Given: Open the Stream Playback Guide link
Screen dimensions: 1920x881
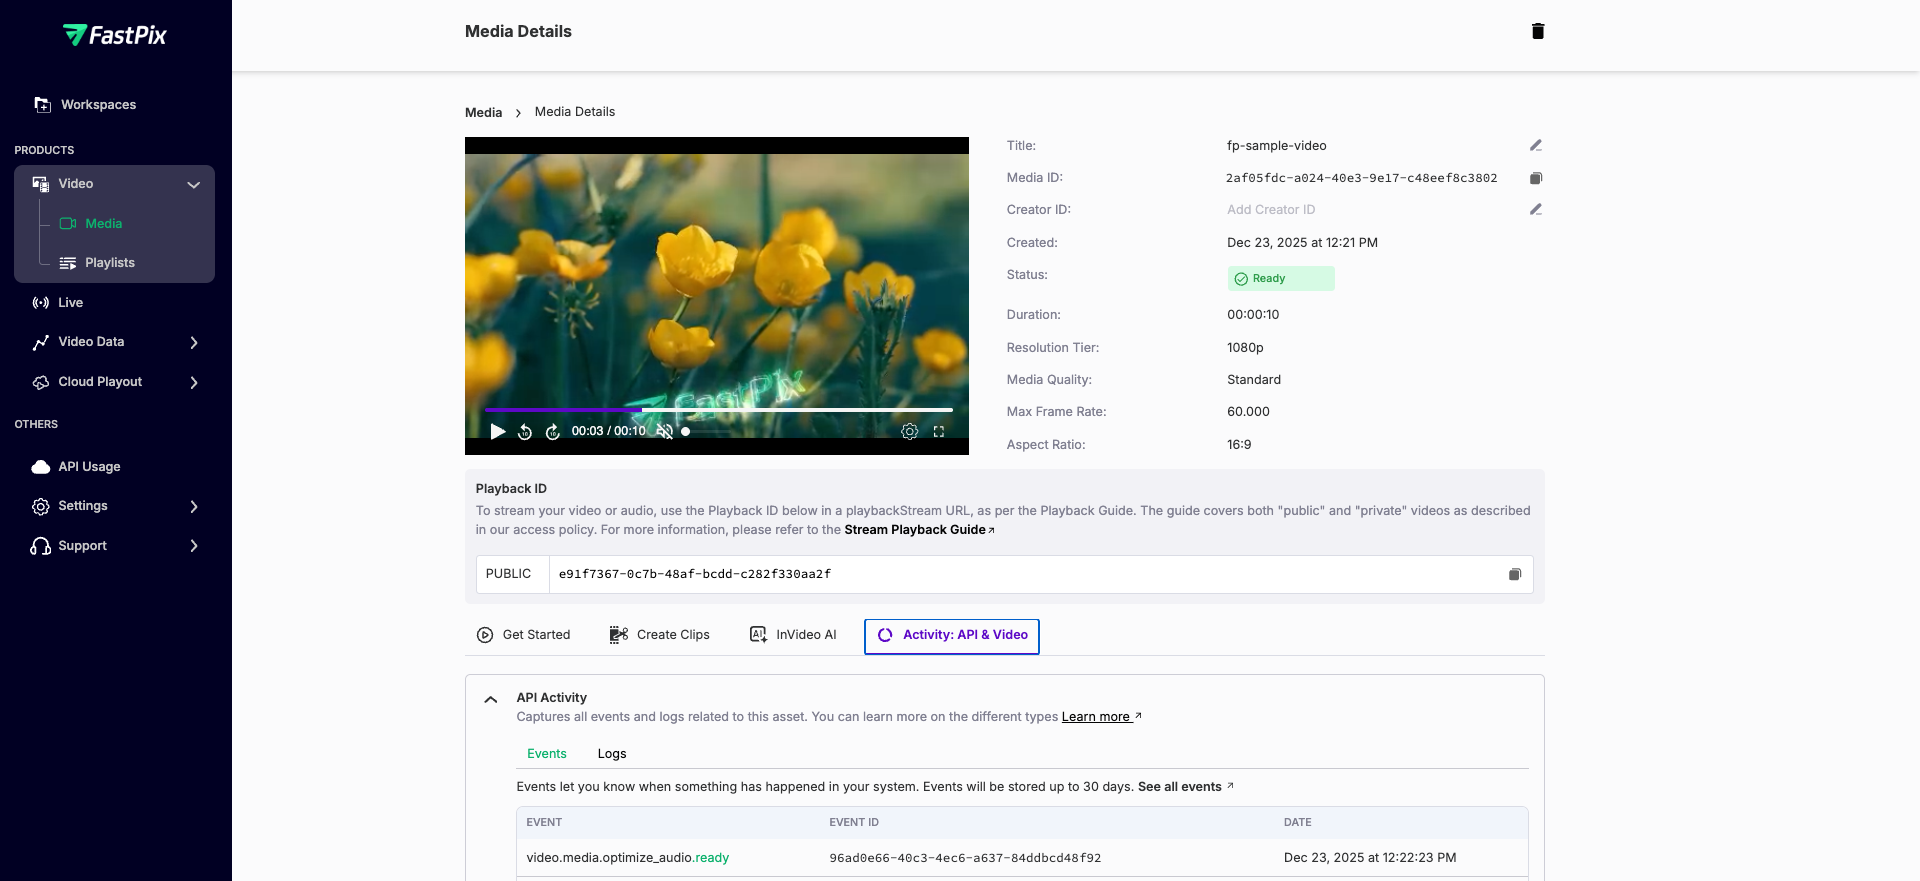Looking at the screenshot, I should (x=919, y=530).
